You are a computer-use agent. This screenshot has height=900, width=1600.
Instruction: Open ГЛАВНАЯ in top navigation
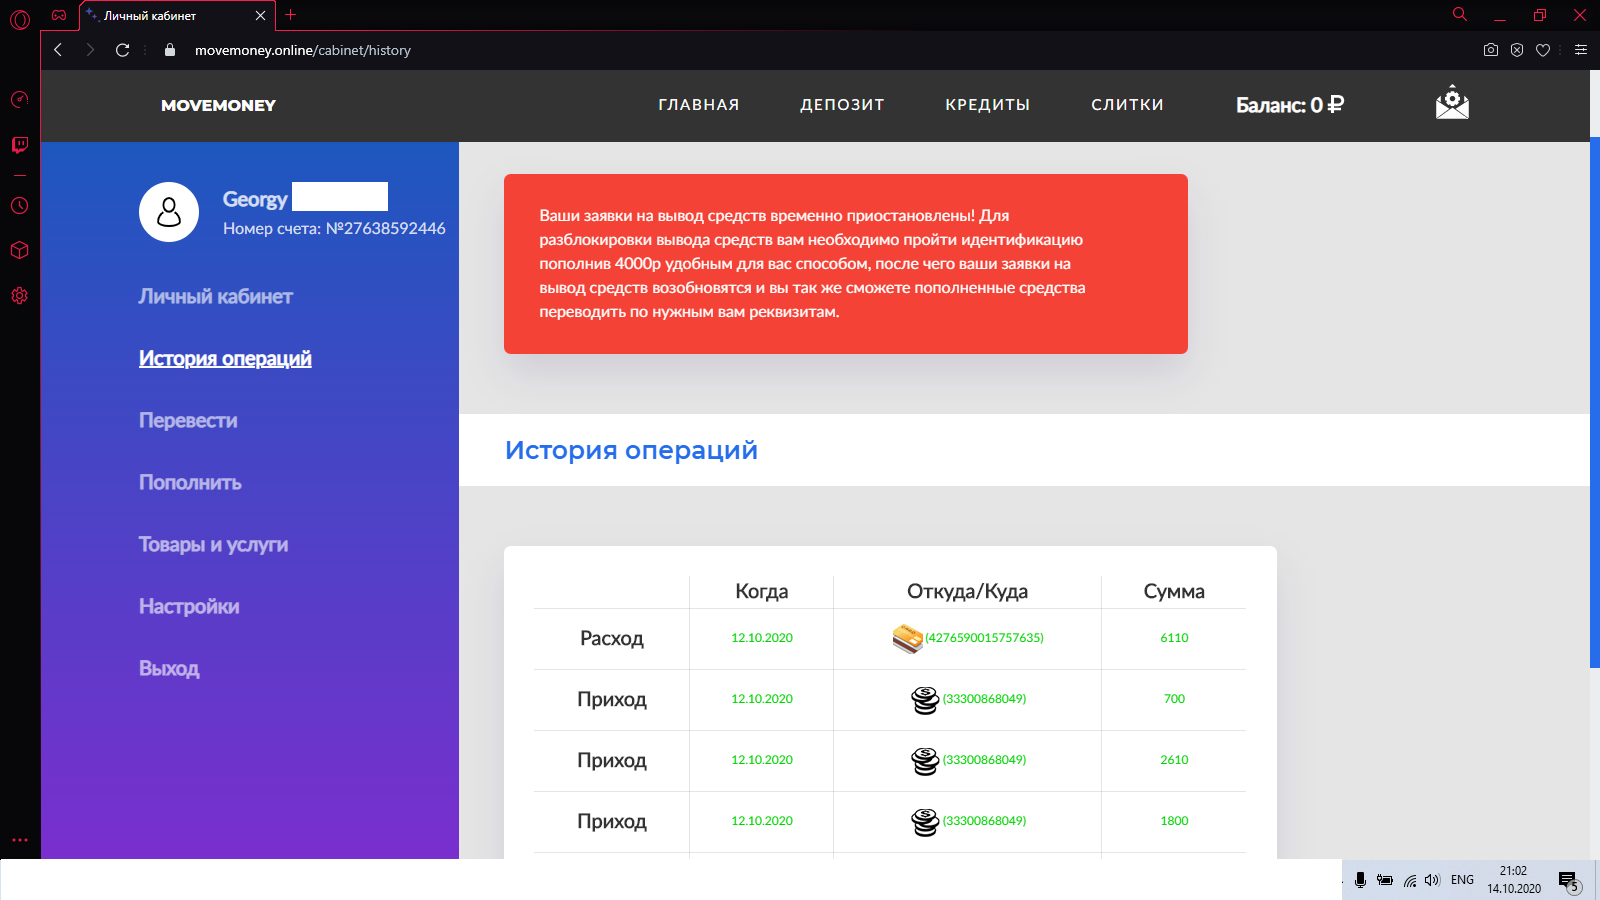[x=699, y=105]
